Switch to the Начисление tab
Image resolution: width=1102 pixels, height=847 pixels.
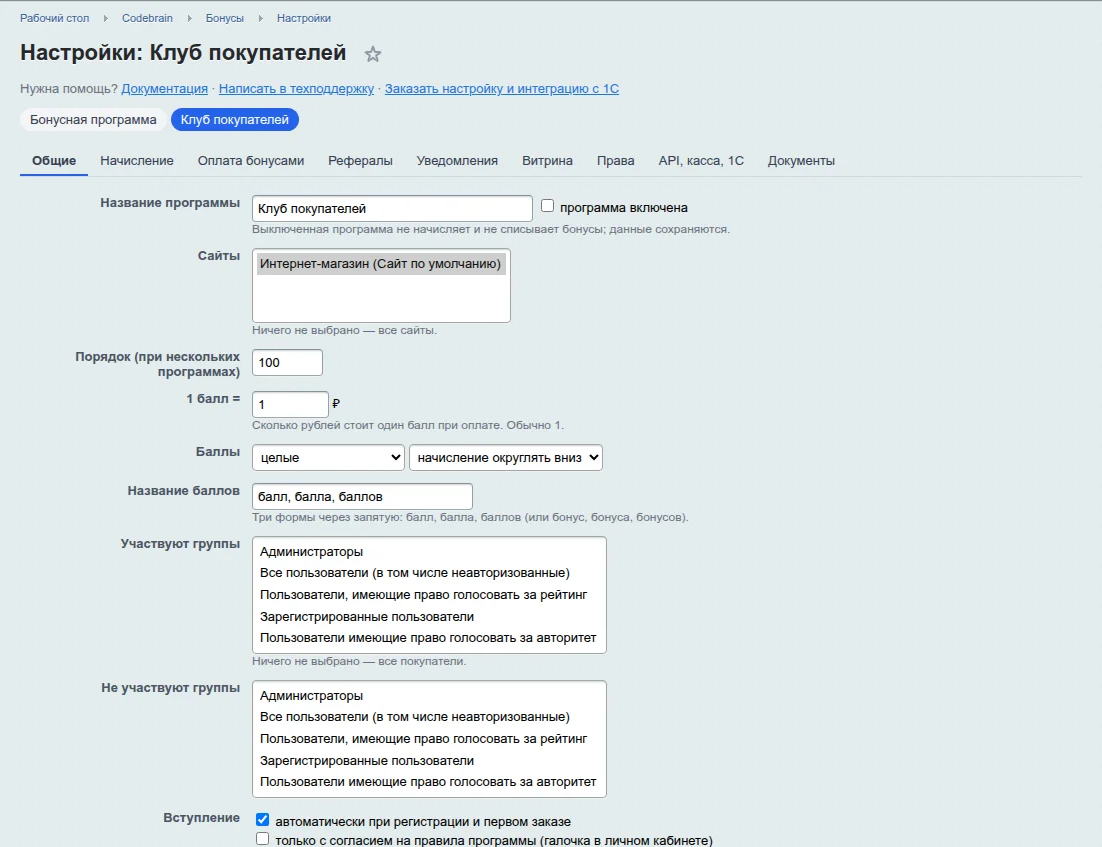[x=137, y=161]
